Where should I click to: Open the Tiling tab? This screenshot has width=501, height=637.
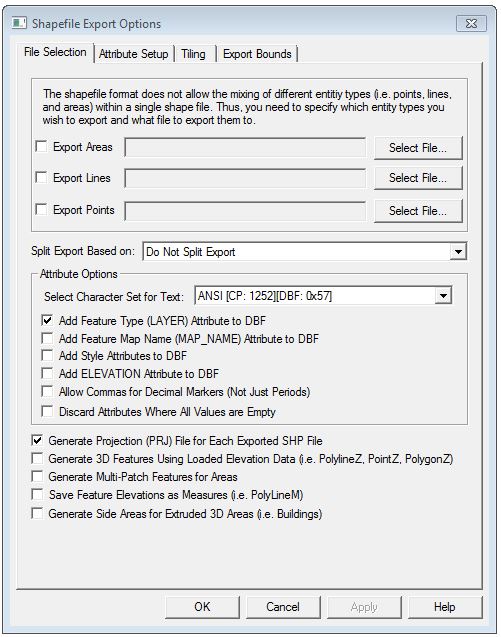click(193, 54)
